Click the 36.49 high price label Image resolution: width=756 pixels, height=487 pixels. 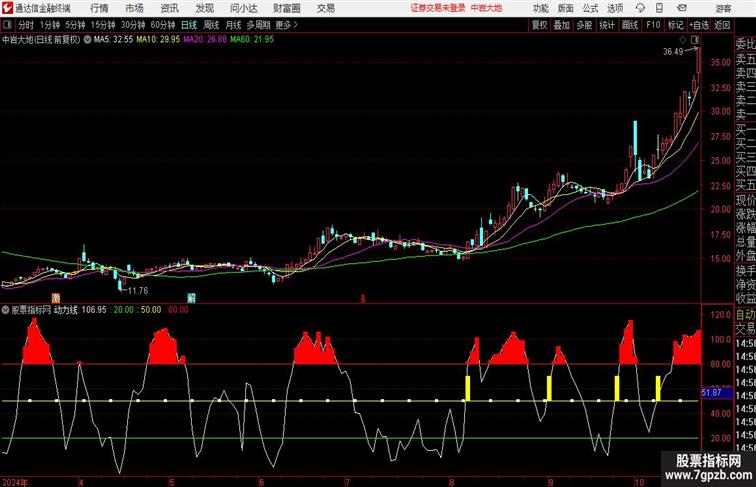click(673, 52)
